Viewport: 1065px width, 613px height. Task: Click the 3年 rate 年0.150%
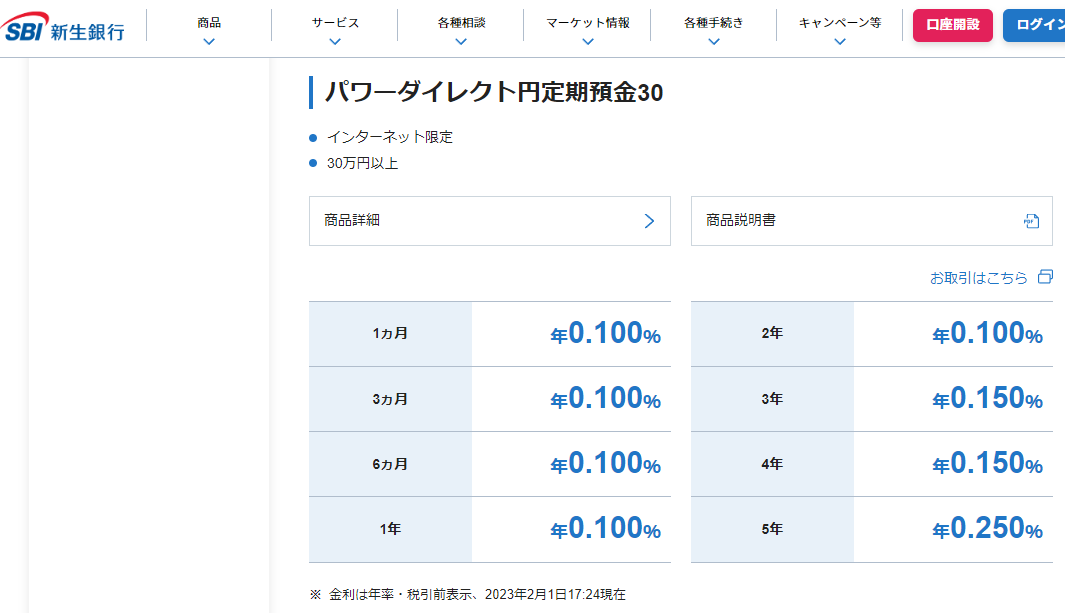pyautogui.click(x=988, y=398)
